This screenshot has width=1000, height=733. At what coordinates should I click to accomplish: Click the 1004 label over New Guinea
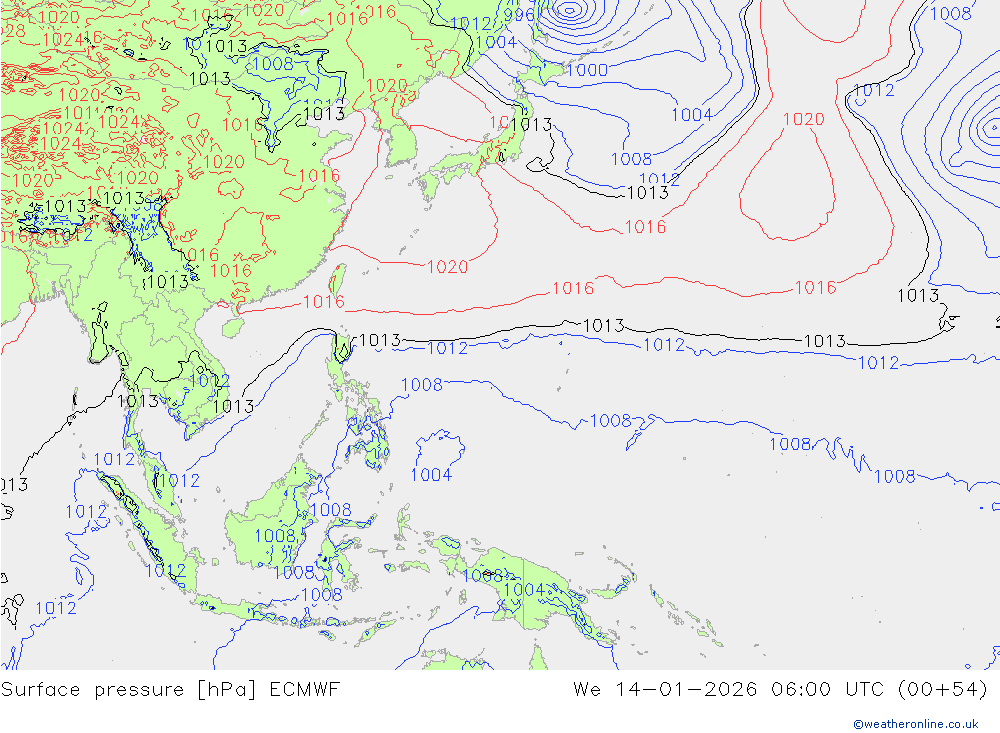click(x=524, y=589)
